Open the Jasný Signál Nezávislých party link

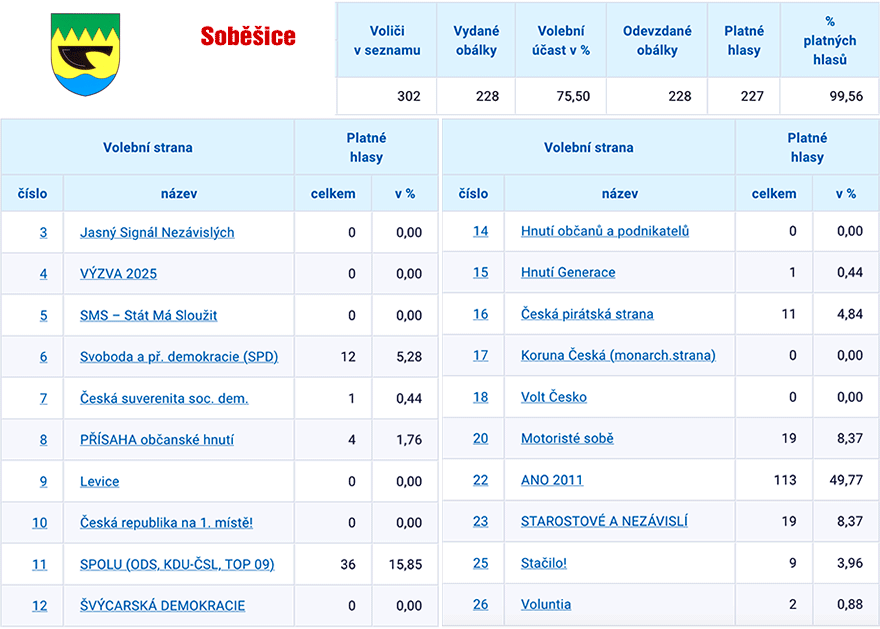157,232
